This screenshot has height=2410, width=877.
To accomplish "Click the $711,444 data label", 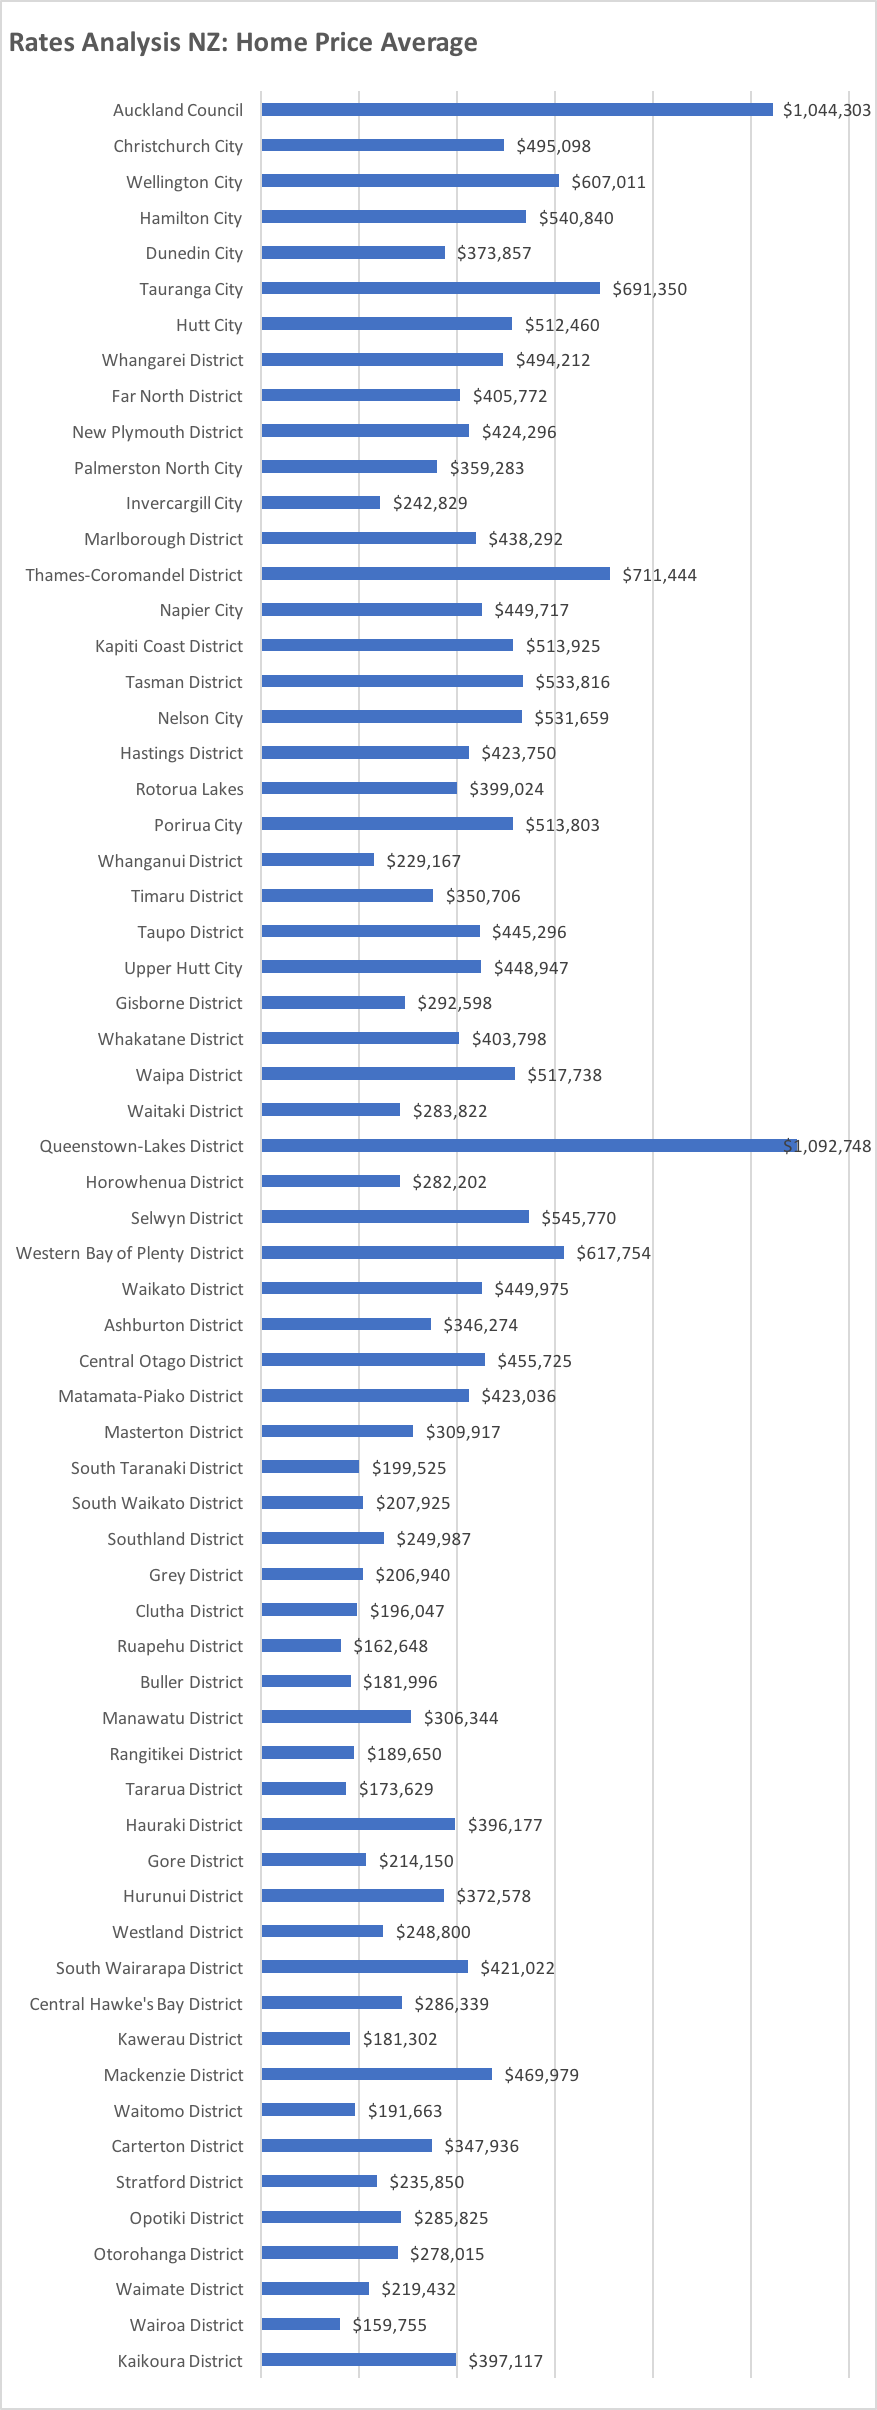I will coord(659,575).
